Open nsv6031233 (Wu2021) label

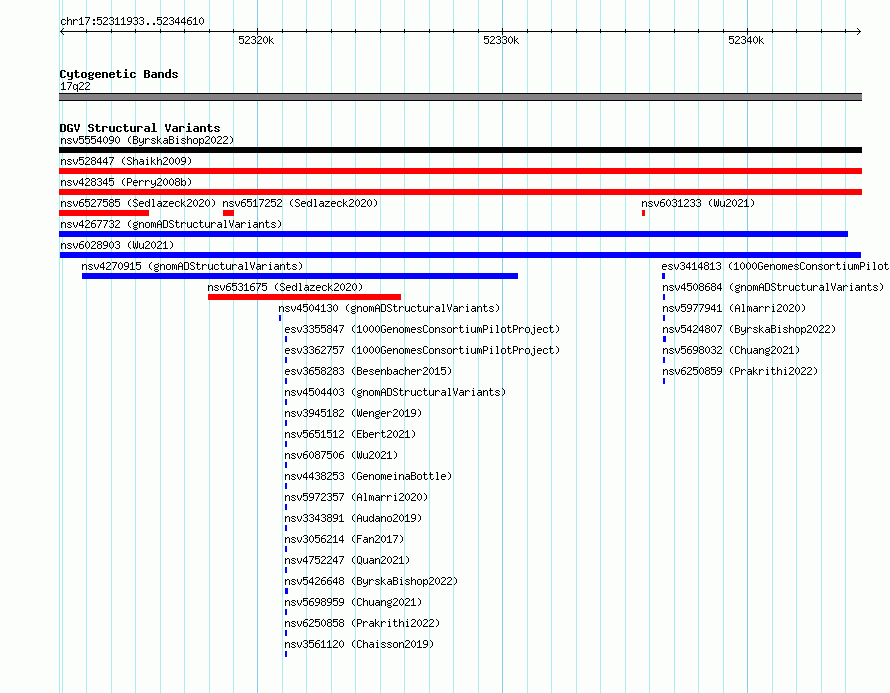(x=698, y=203)
